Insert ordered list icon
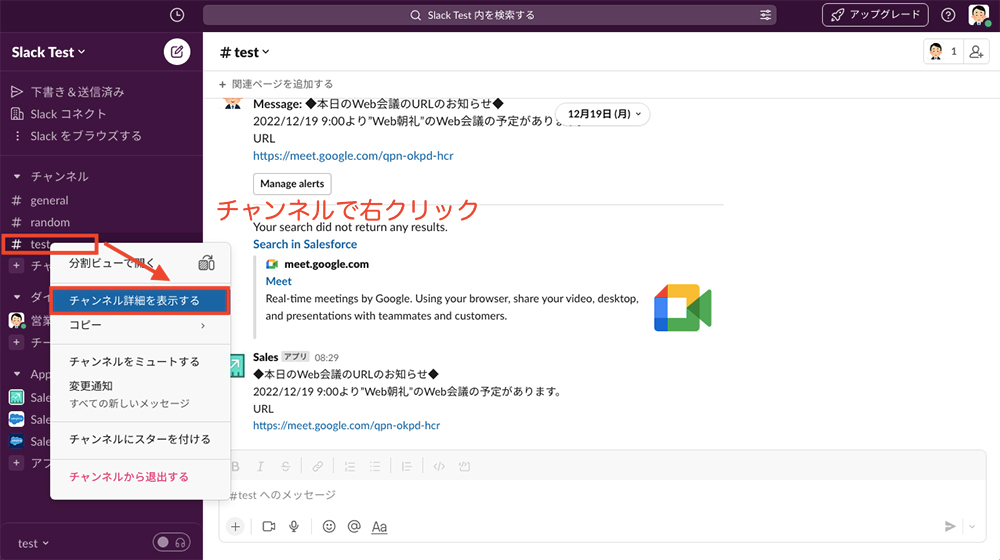The image size is (1000, 560). [x=349, y=466]
